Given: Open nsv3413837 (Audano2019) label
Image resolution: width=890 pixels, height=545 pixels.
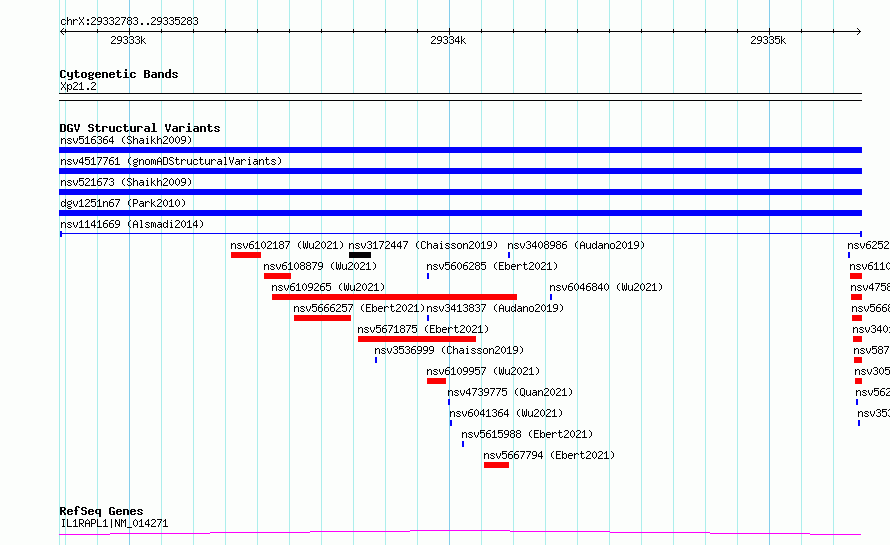Looking at the screenshot, I should coord(495,308).
